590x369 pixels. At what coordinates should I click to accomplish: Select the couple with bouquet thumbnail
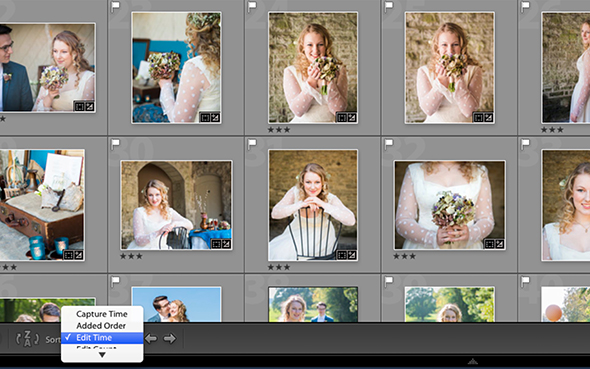coord(47,68)
